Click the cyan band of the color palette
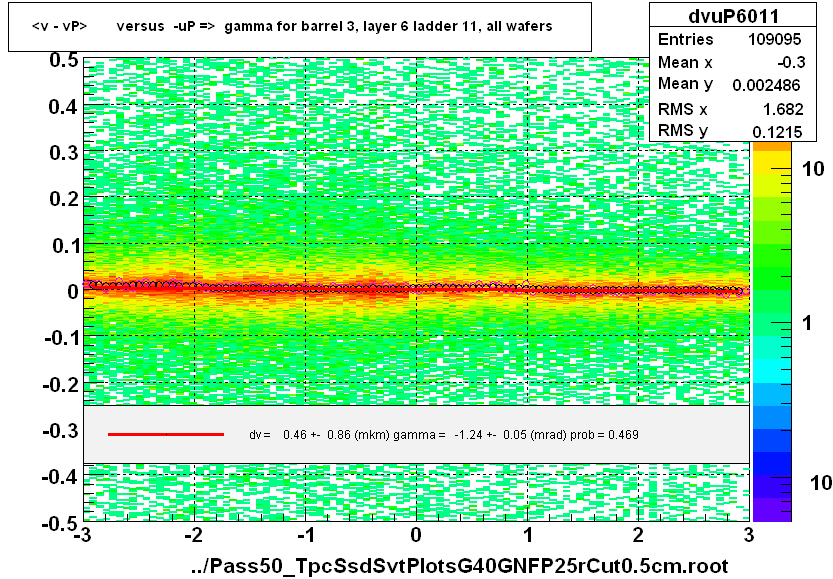 click(772, 371)
